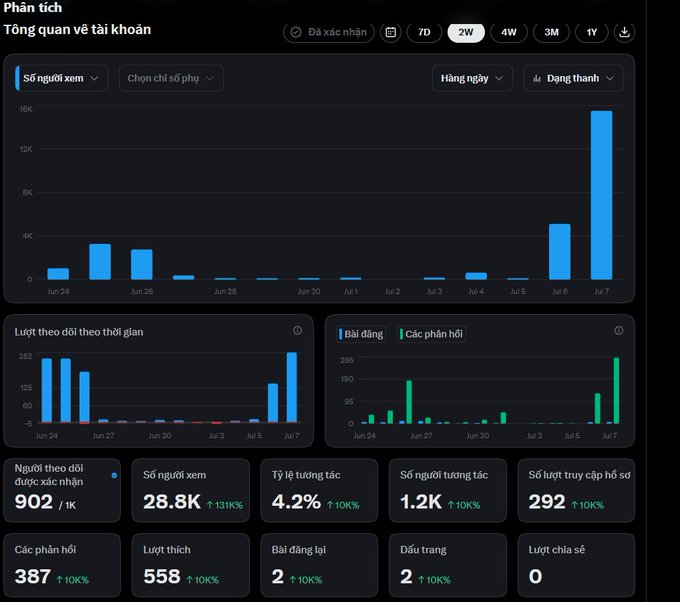Viewport: 680px width, 602px height.
Task: Open the Lượt chia sẻ card
Action: tap(576, 565)
